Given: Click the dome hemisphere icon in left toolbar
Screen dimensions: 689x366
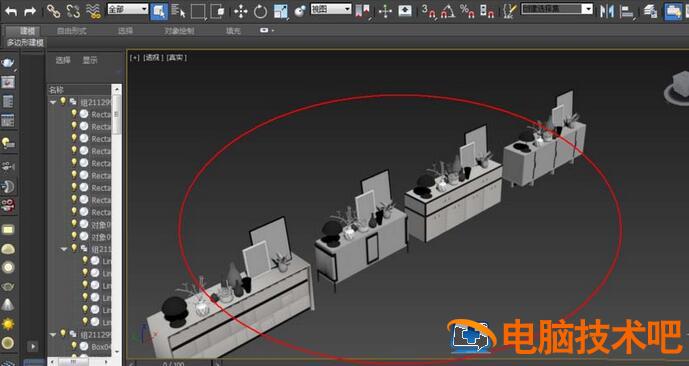Looking at the screenshot, I should [x=8, y=249].
